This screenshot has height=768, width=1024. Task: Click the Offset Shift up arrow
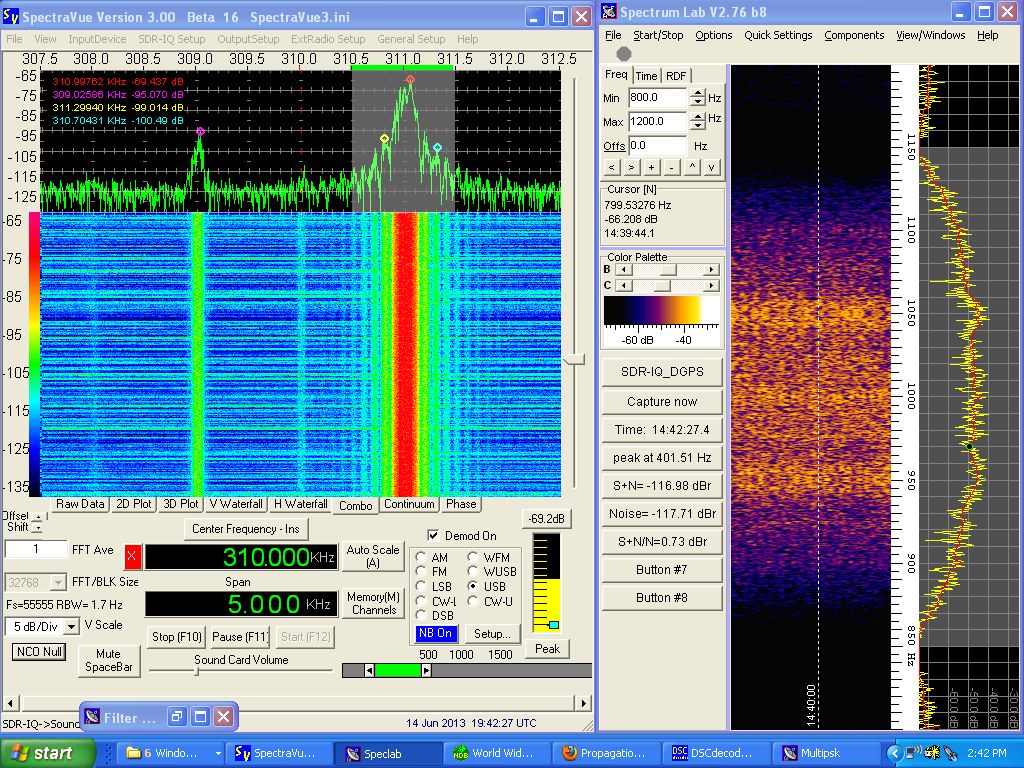point(38,517)
